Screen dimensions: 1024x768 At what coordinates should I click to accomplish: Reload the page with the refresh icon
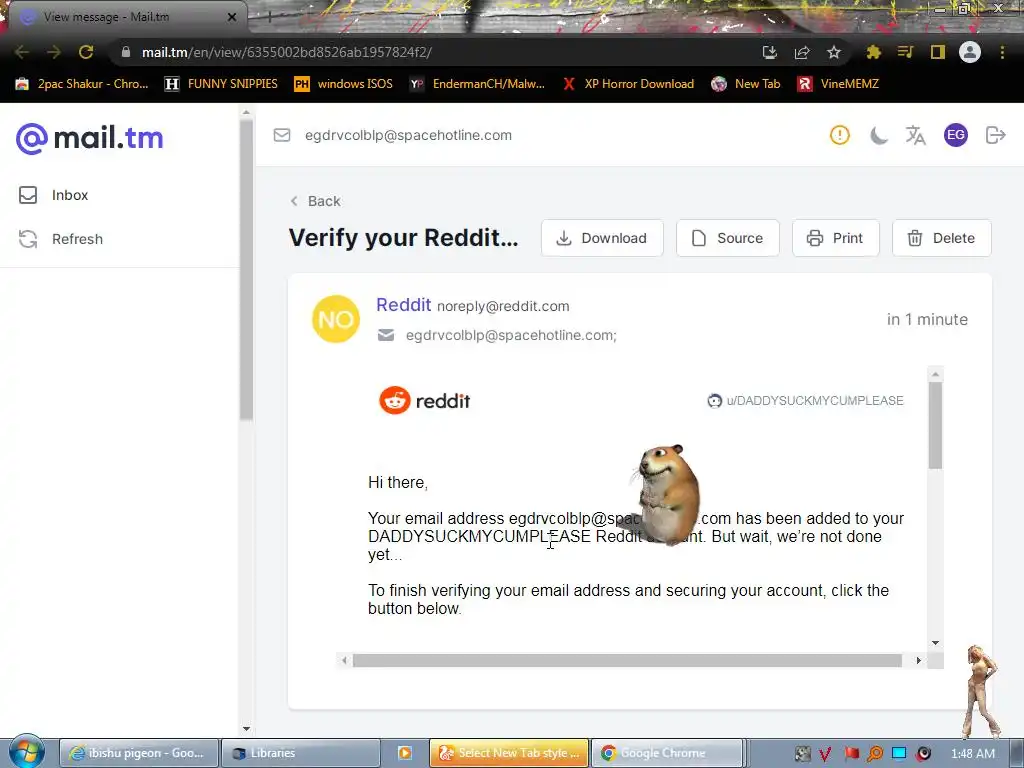(x=86, y=52)
